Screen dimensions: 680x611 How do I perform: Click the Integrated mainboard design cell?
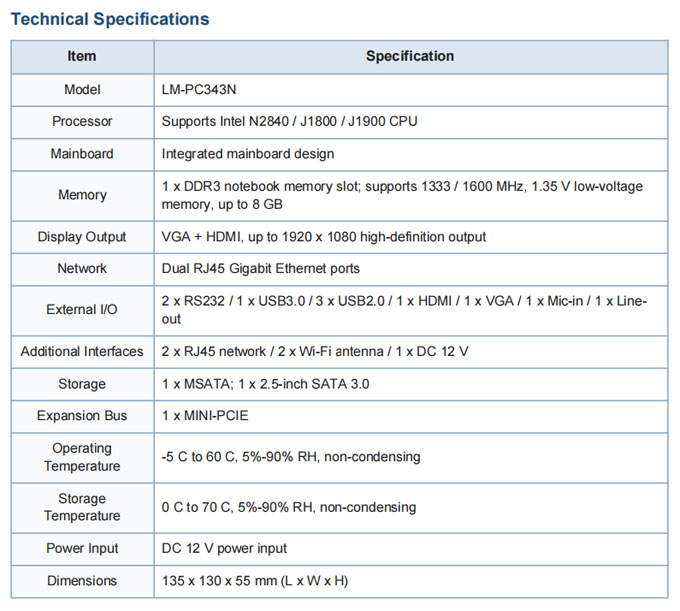pos(248,154)
